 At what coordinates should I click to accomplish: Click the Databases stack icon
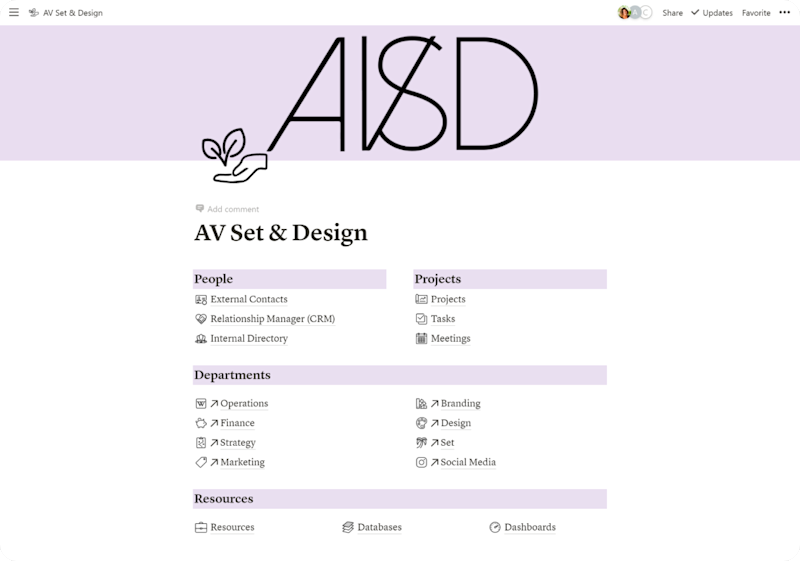pyautogui.click(x=348, y=527)
